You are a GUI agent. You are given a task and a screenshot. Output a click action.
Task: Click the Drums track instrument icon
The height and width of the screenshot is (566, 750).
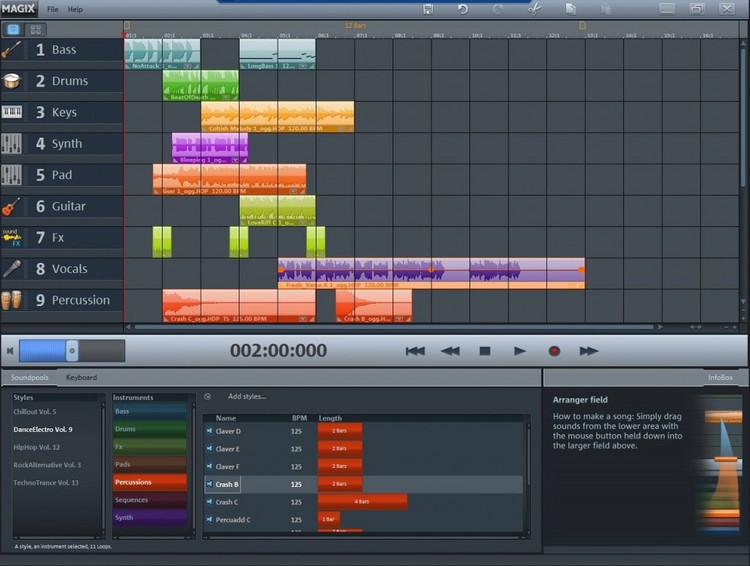click(12, 81)
